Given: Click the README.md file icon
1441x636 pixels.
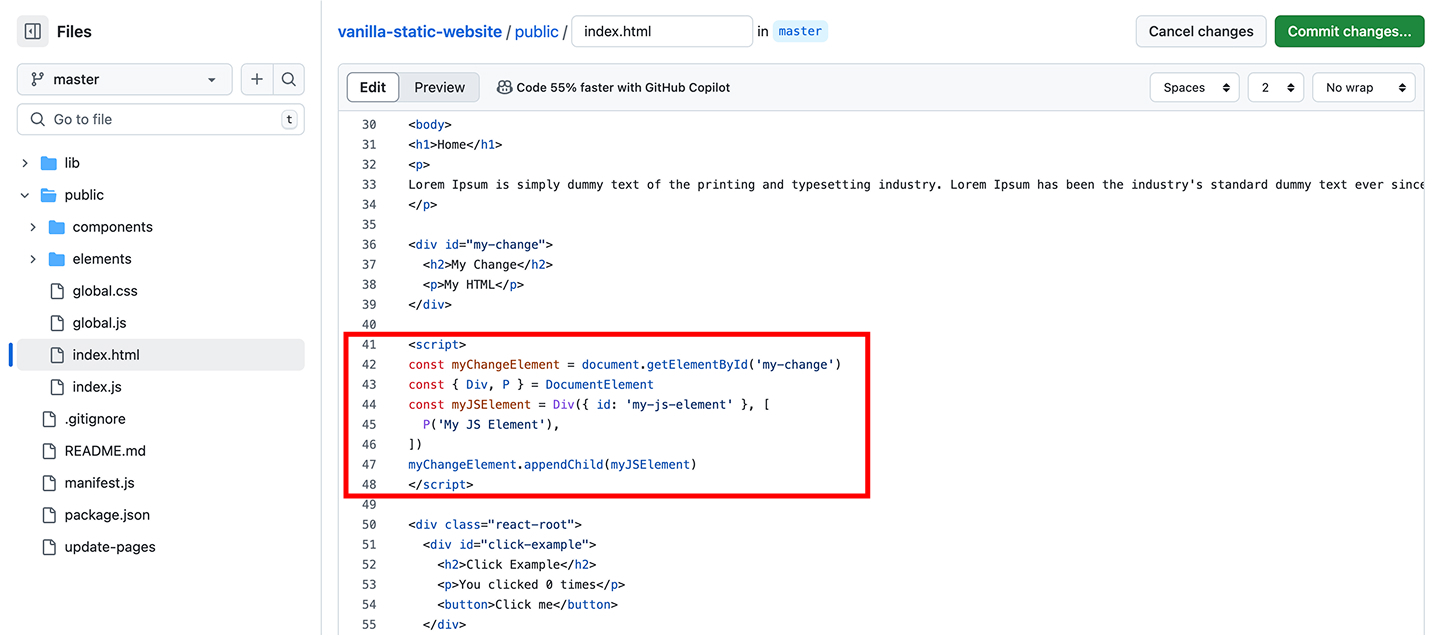Looking at the screenshot, I should 49,451.
